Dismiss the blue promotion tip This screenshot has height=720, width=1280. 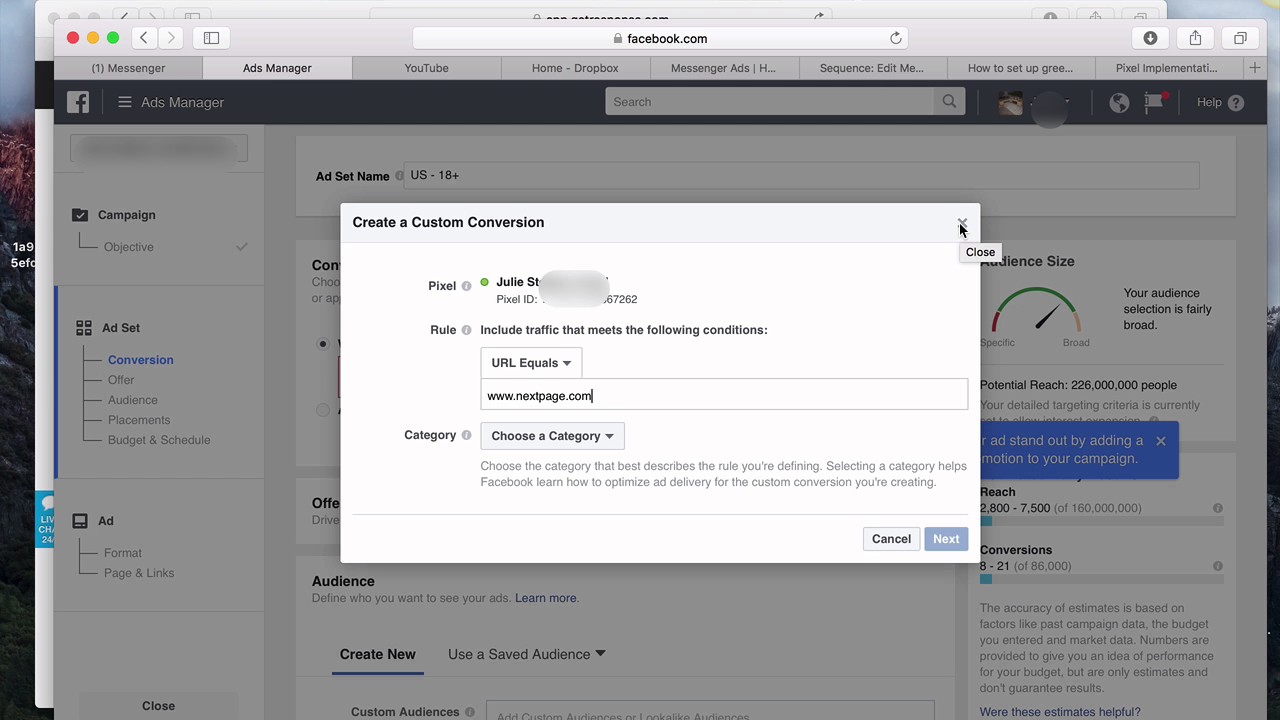point(1160,441)
